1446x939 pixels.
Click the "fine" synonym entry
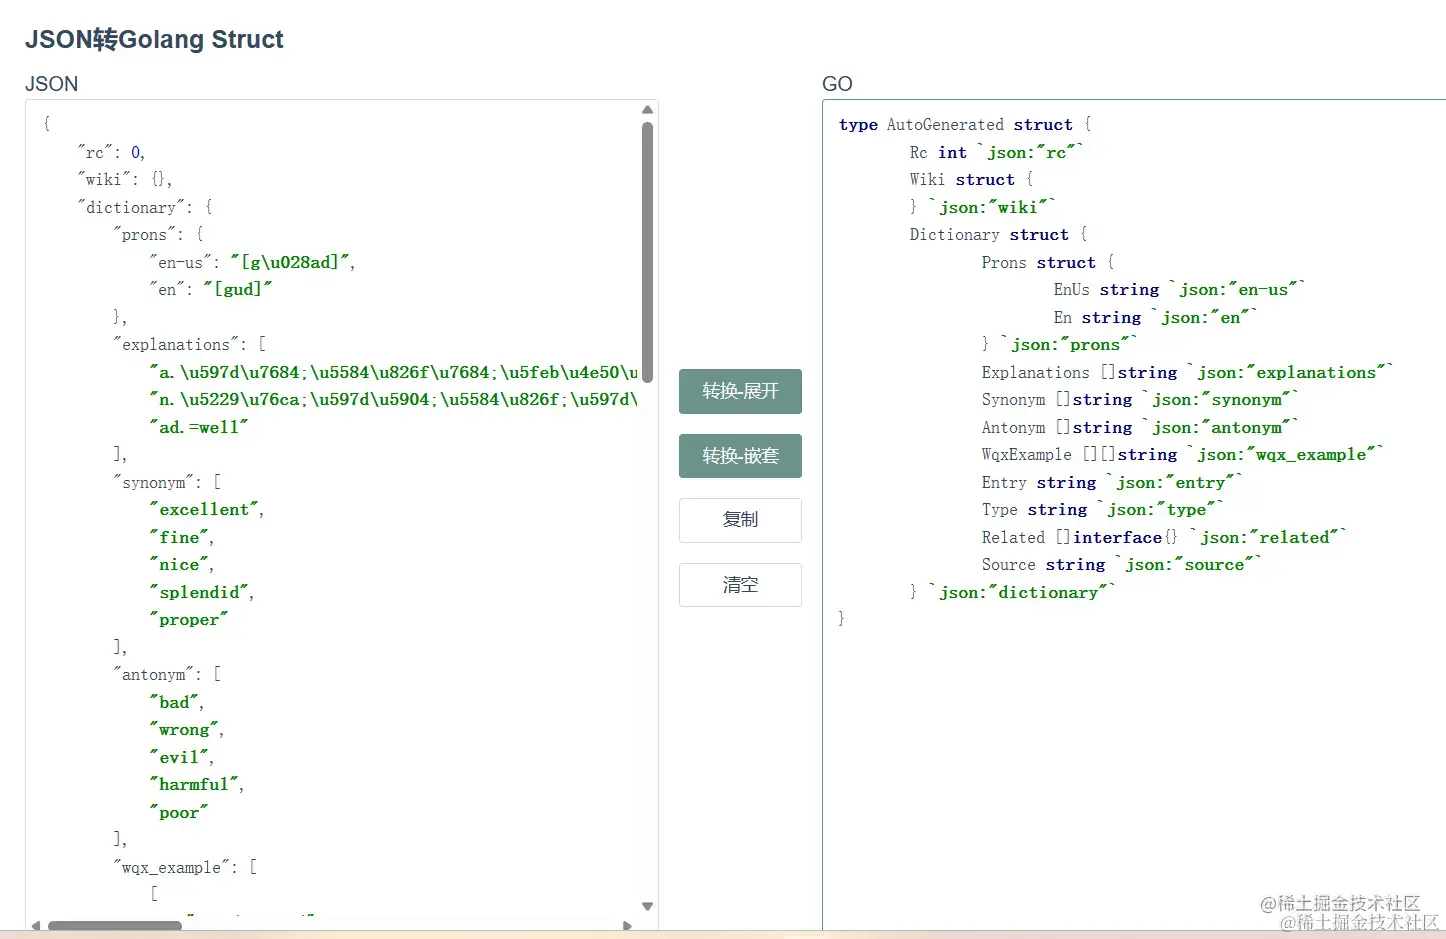click(x=182, y=538)
